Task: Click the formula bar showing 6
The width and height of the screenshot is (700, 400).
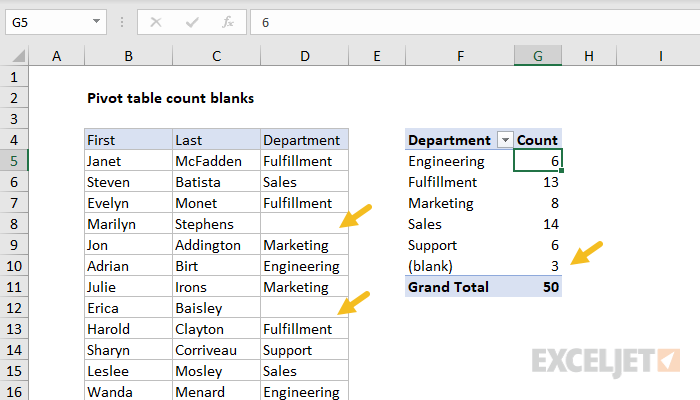Action: [x=475, y=22]
